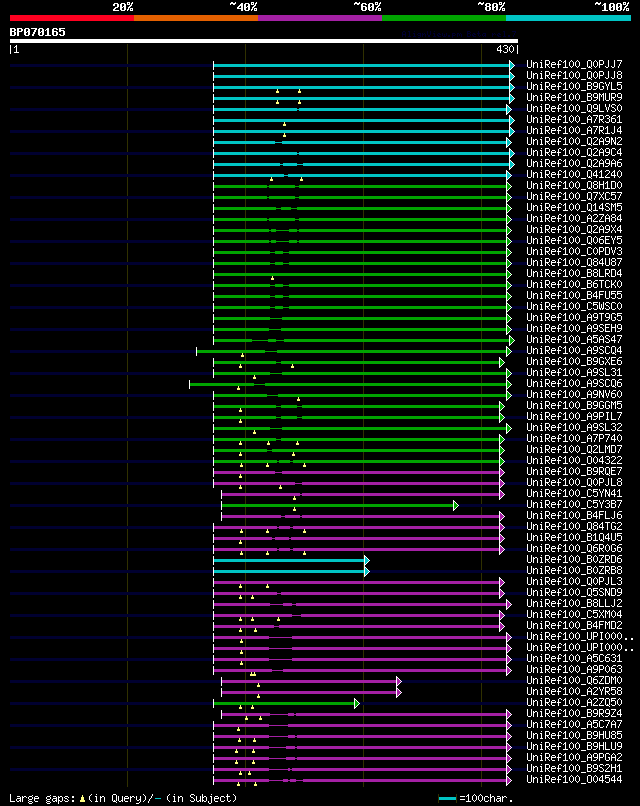Open hit UniRef100_Q0PJJ7
This screenshot has width=640, height=806.
coord(574,65)
